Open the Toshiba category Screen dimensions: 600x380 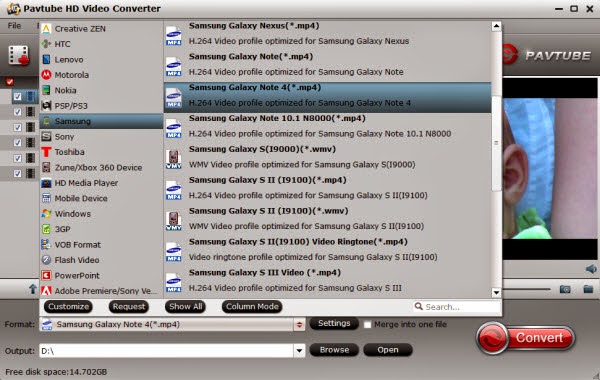click(x=101, y=152)
